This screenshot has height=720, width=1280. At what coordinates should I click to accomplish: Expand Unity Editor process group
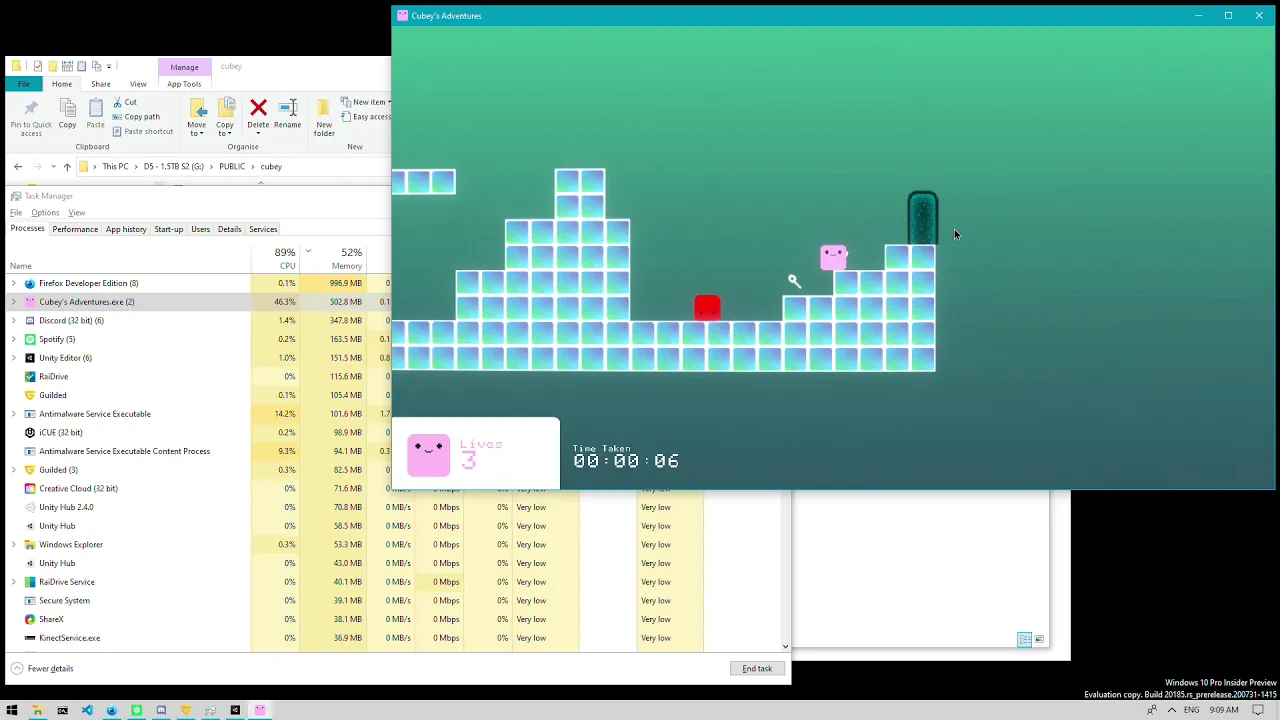pyautogui.click(x=14, y=358)
